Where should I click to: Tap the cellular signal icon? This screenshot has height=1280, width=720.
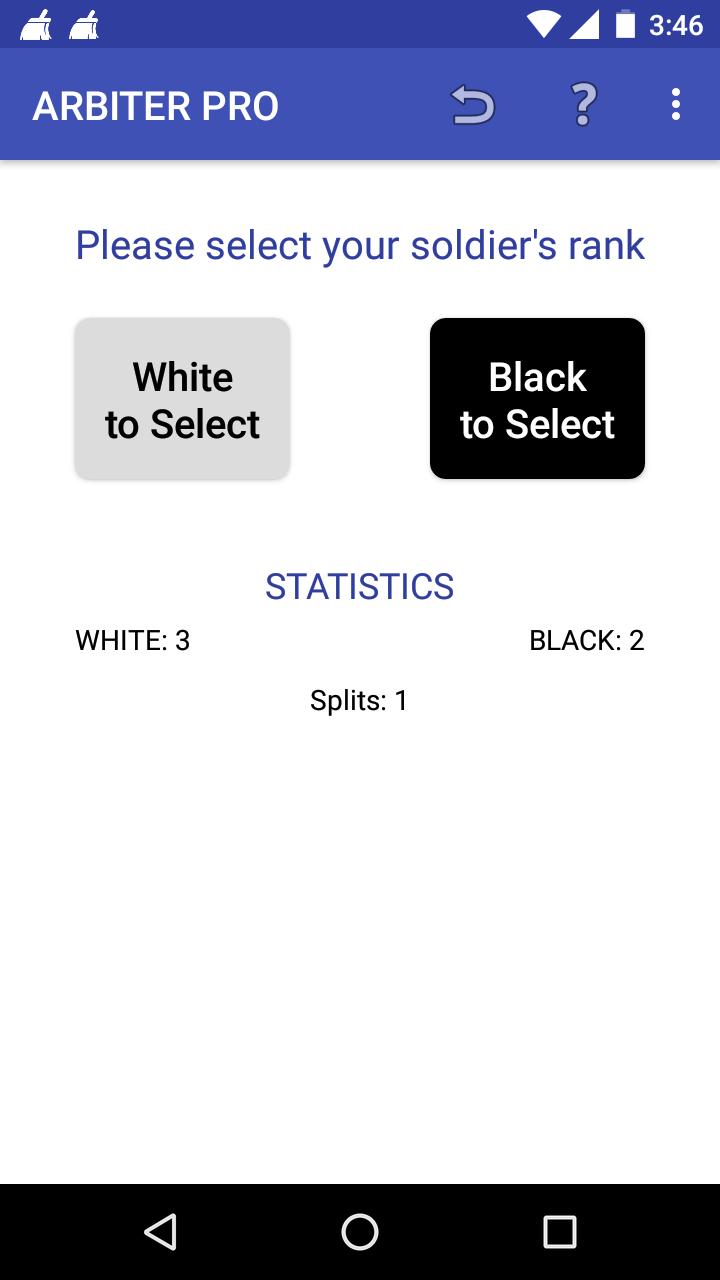584,24
